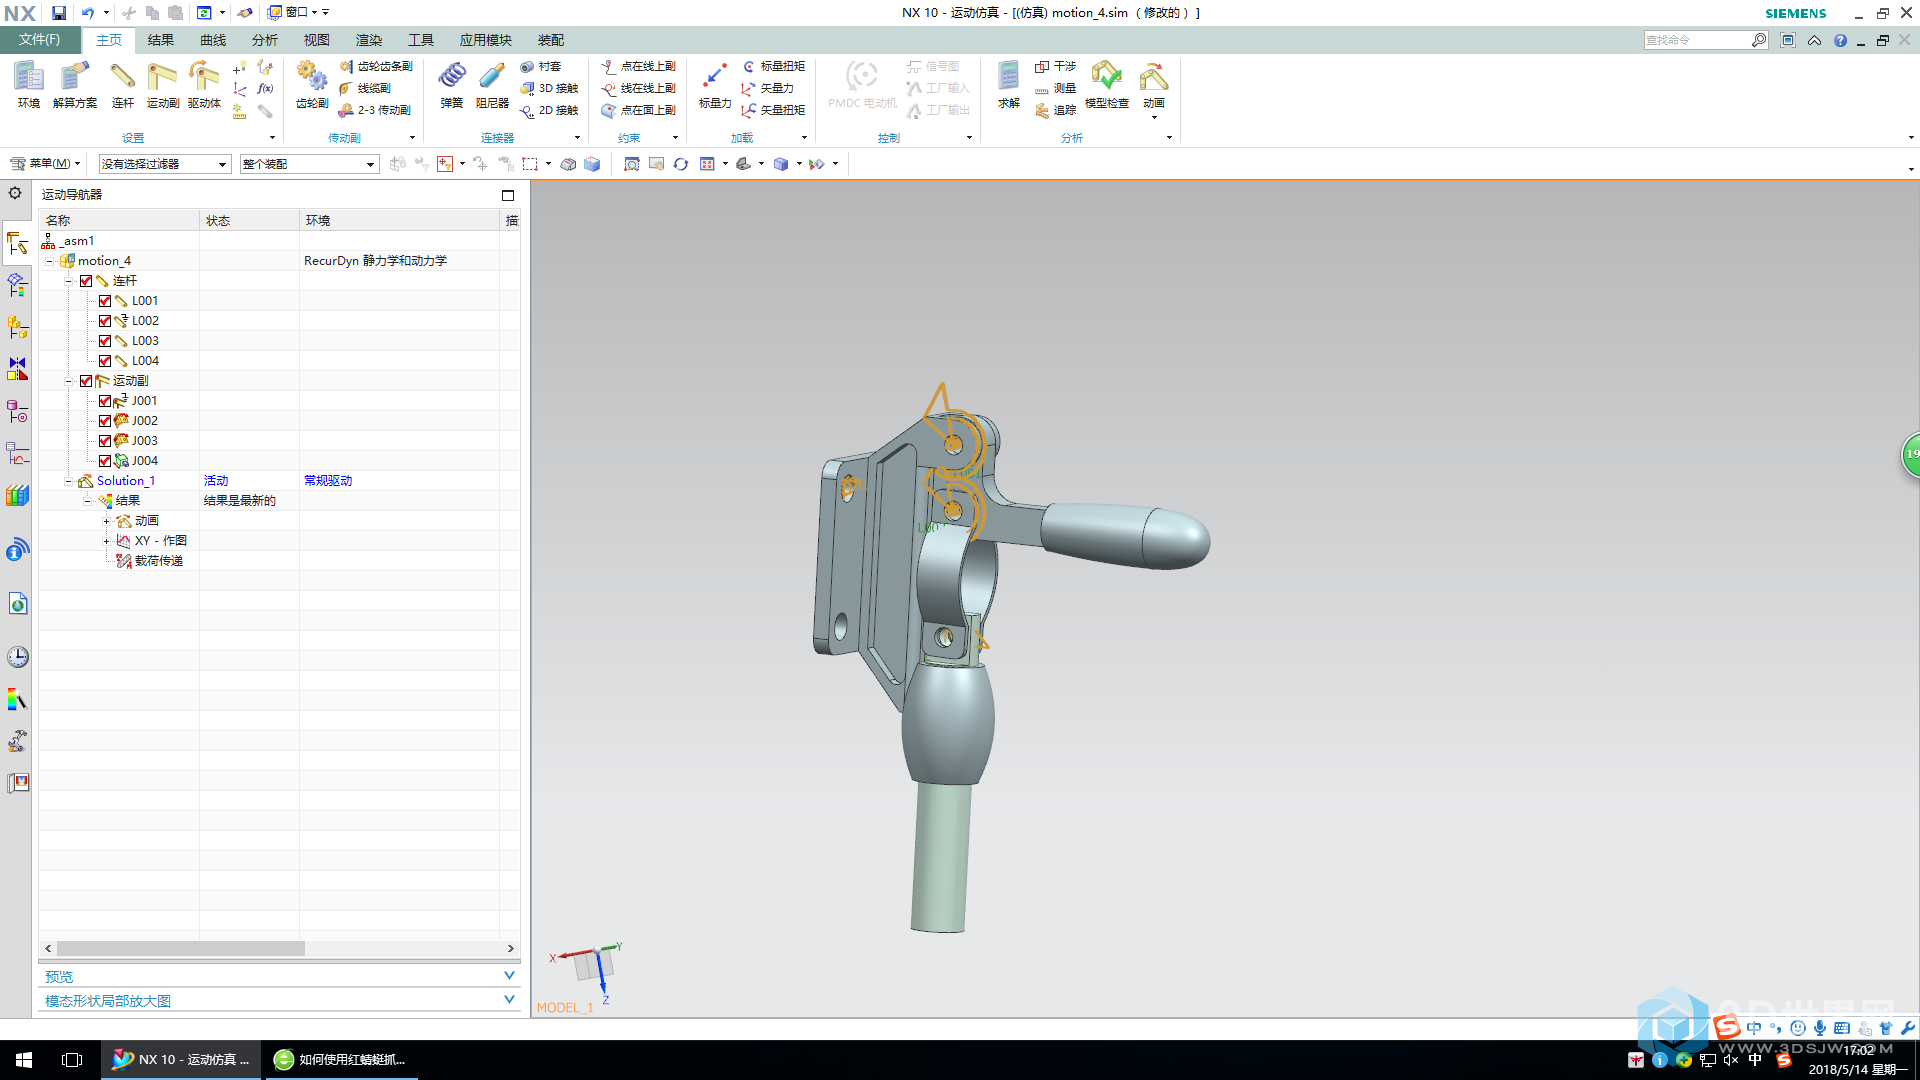Select the 连杆 (Link) tool

(x=122, y=84)
